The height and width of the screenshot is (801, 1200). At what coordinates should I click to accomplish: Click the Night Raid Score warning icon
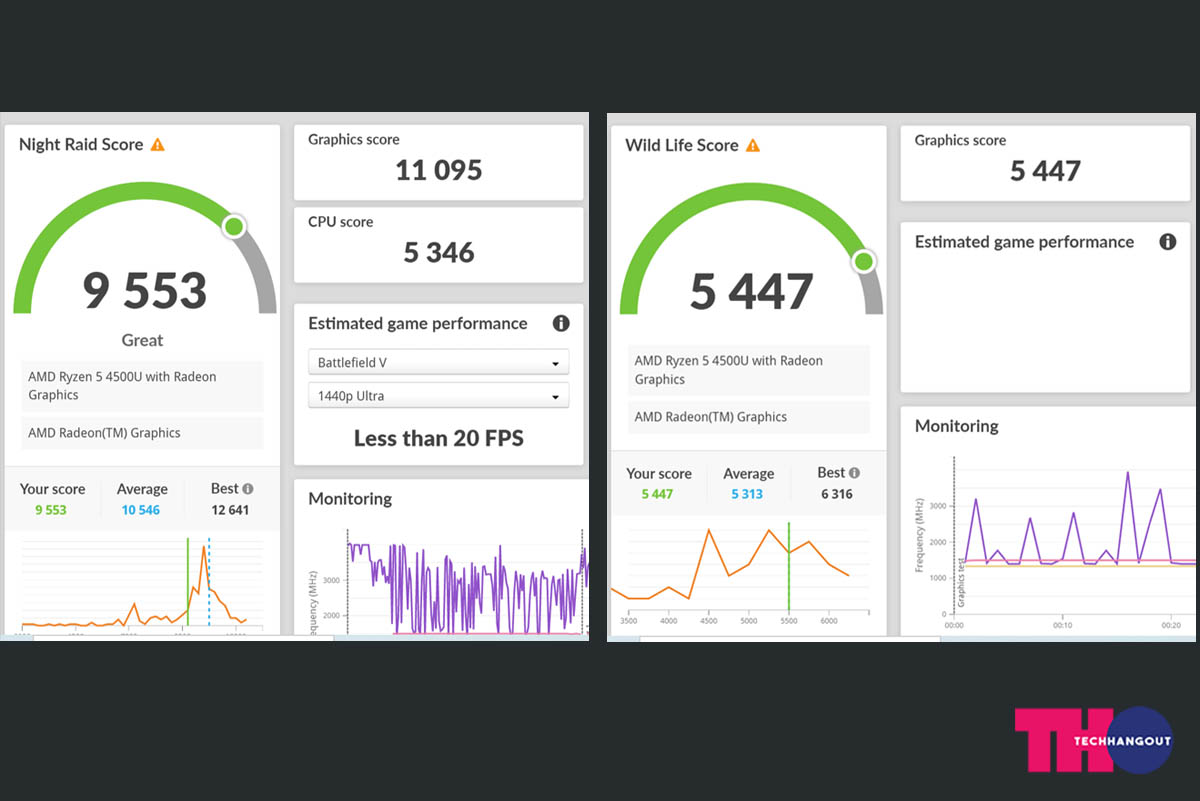pyautogui.click(x=157, y=145)
